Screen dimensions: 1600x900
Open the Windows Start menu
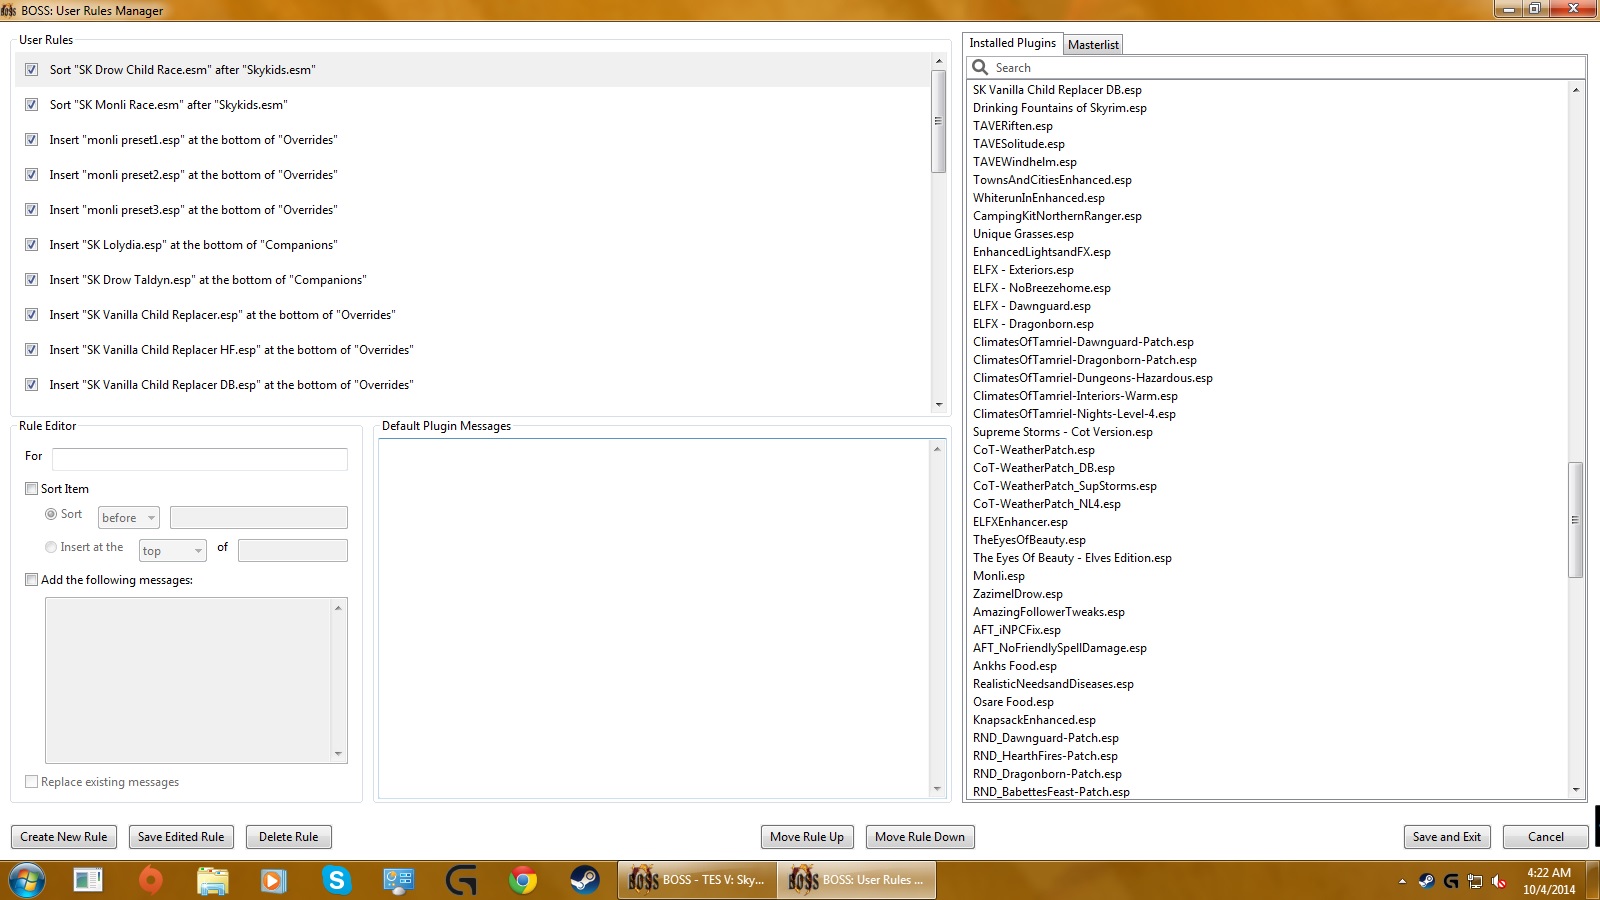click(x=27, y=881)
